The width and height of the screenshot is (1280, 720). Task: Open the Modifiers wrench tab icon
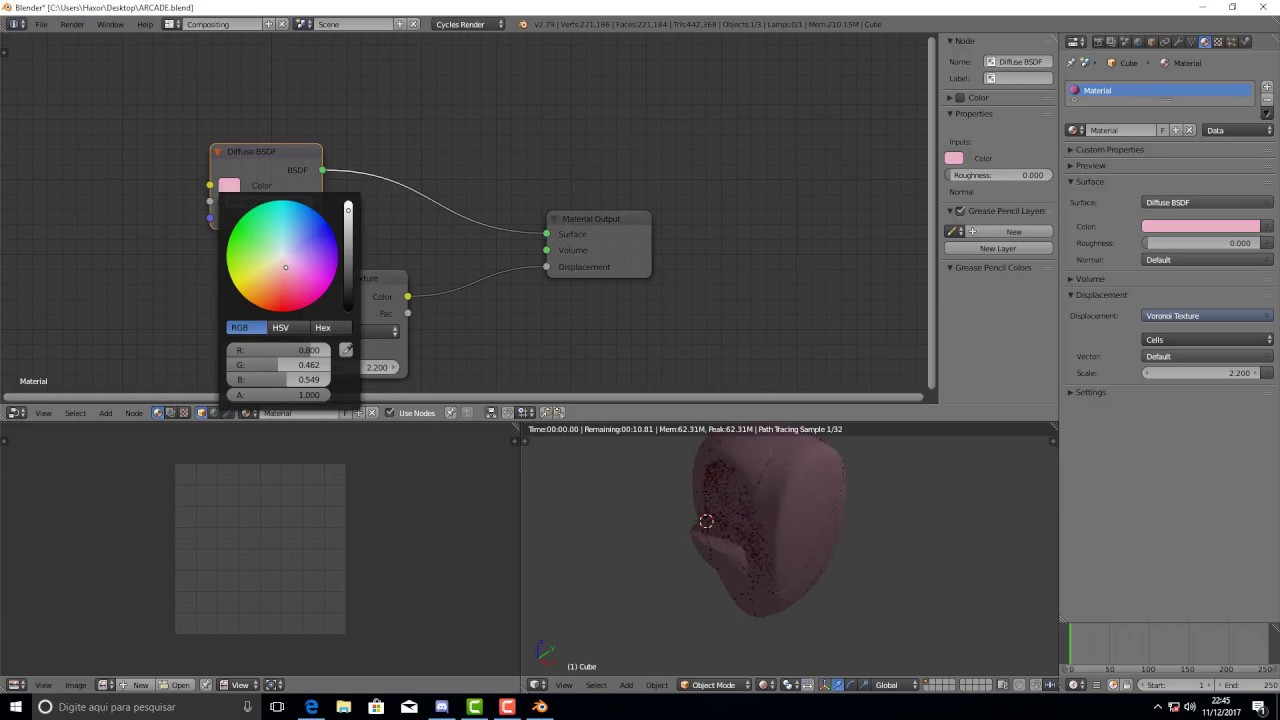coord(1178,42)
